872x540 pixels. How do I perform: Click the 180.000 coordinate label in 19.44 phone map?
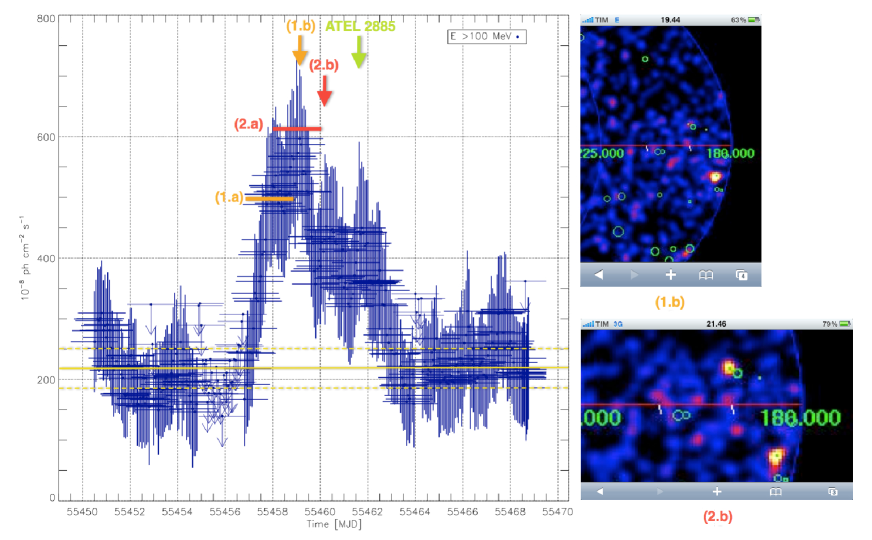730,153
